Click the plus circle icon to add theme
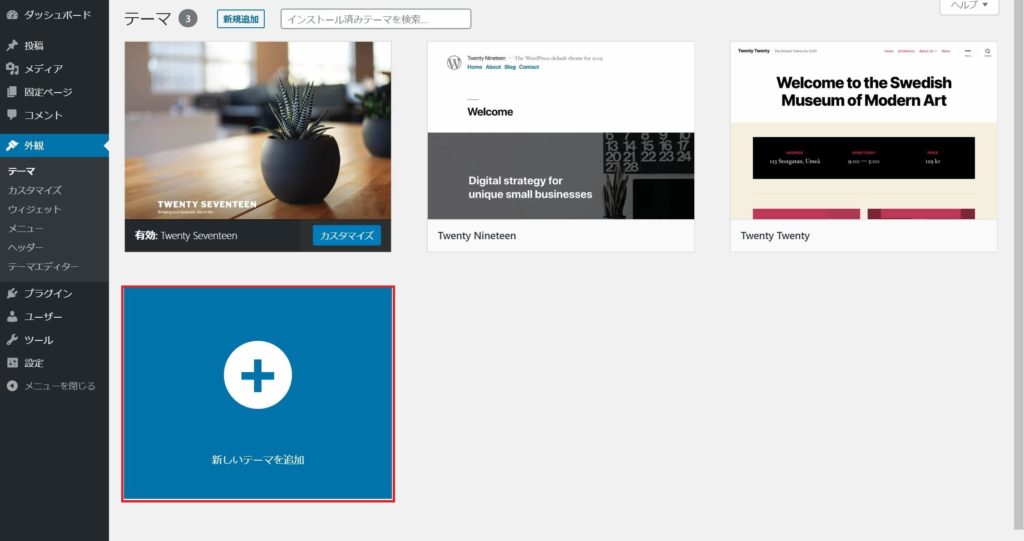 click(x=258, y=375)
